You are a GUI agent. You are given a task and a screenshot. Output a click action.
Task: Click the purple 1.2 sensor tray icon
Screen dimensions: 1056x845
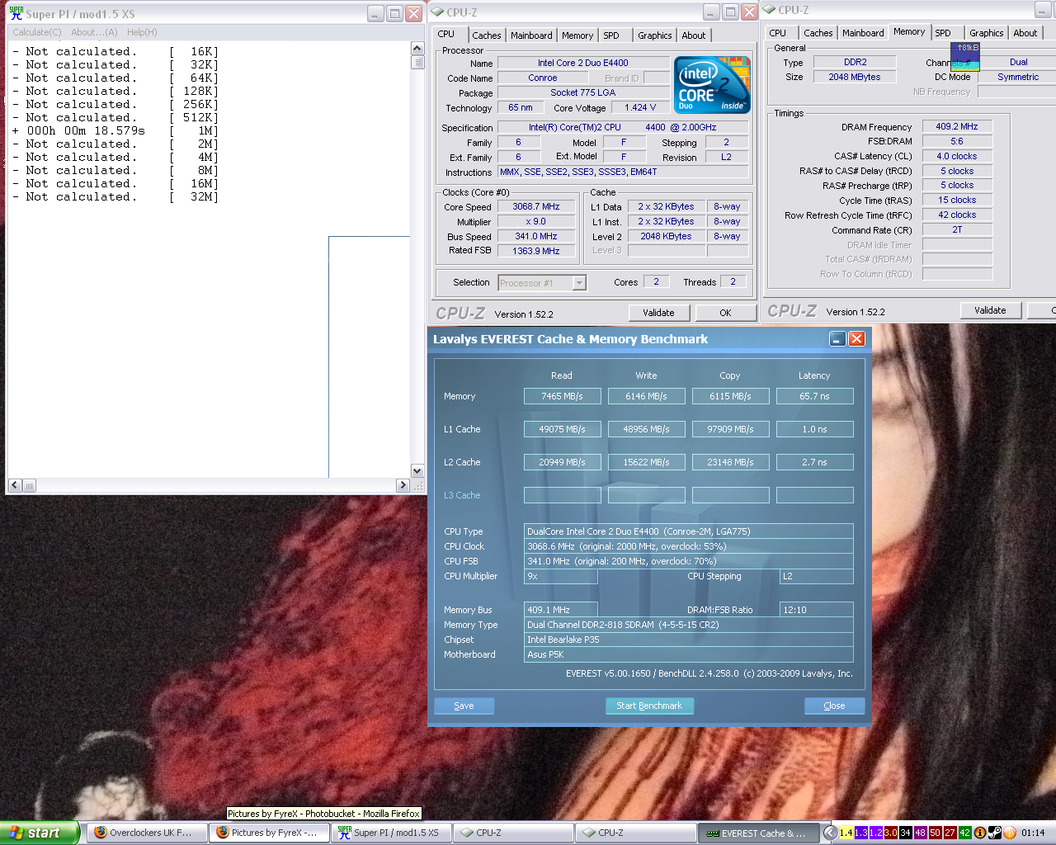876,833
